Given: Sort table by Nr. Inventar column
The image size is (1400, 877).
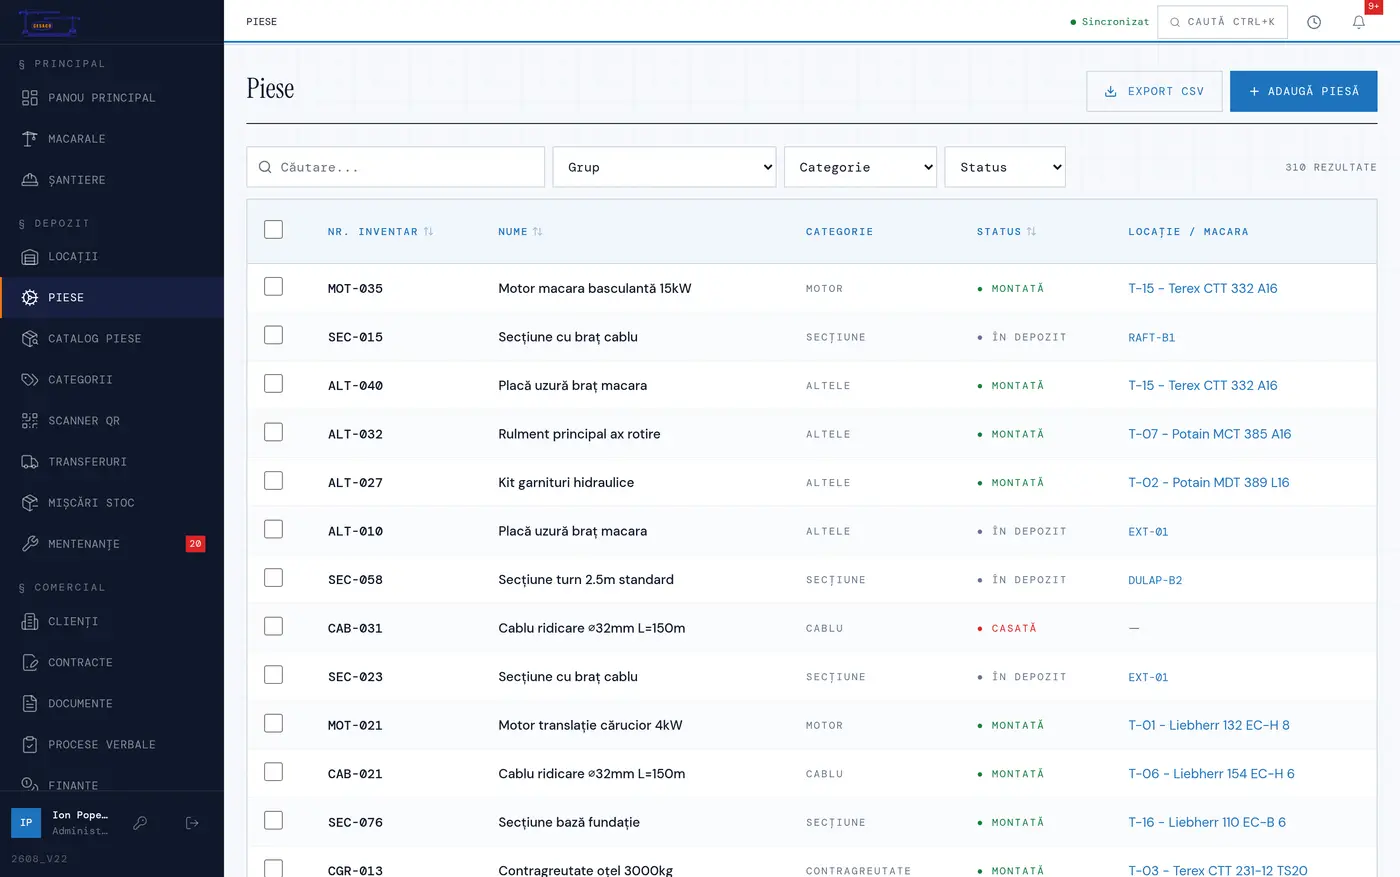Looking at the screenshot, I should [x=380, y=232].
